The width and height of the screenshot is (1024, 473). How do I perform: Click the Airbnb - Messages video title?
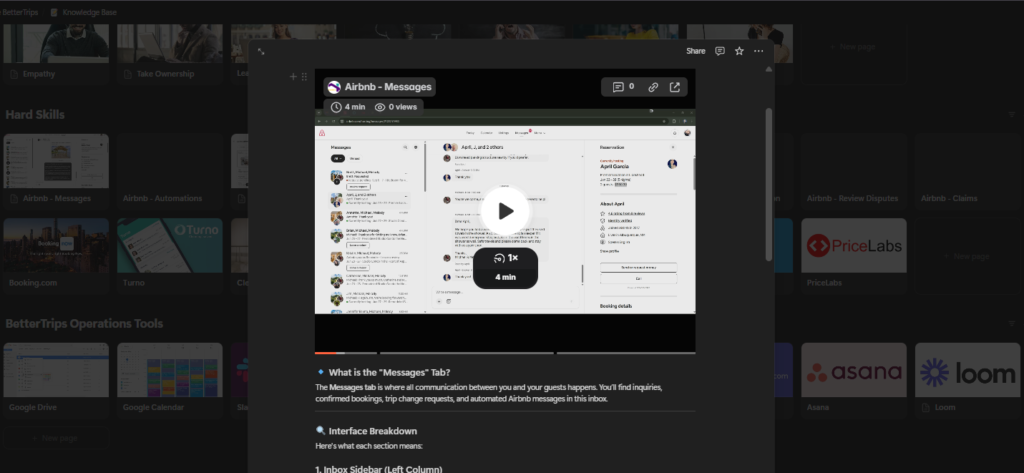(388, 87)
